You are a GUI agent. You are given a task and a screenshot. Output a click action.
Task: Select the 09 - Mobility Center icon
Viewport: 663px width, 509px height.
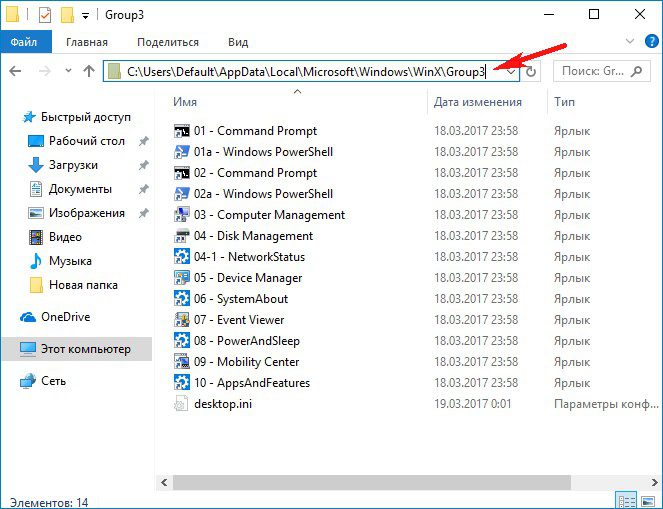pos(182,362)
